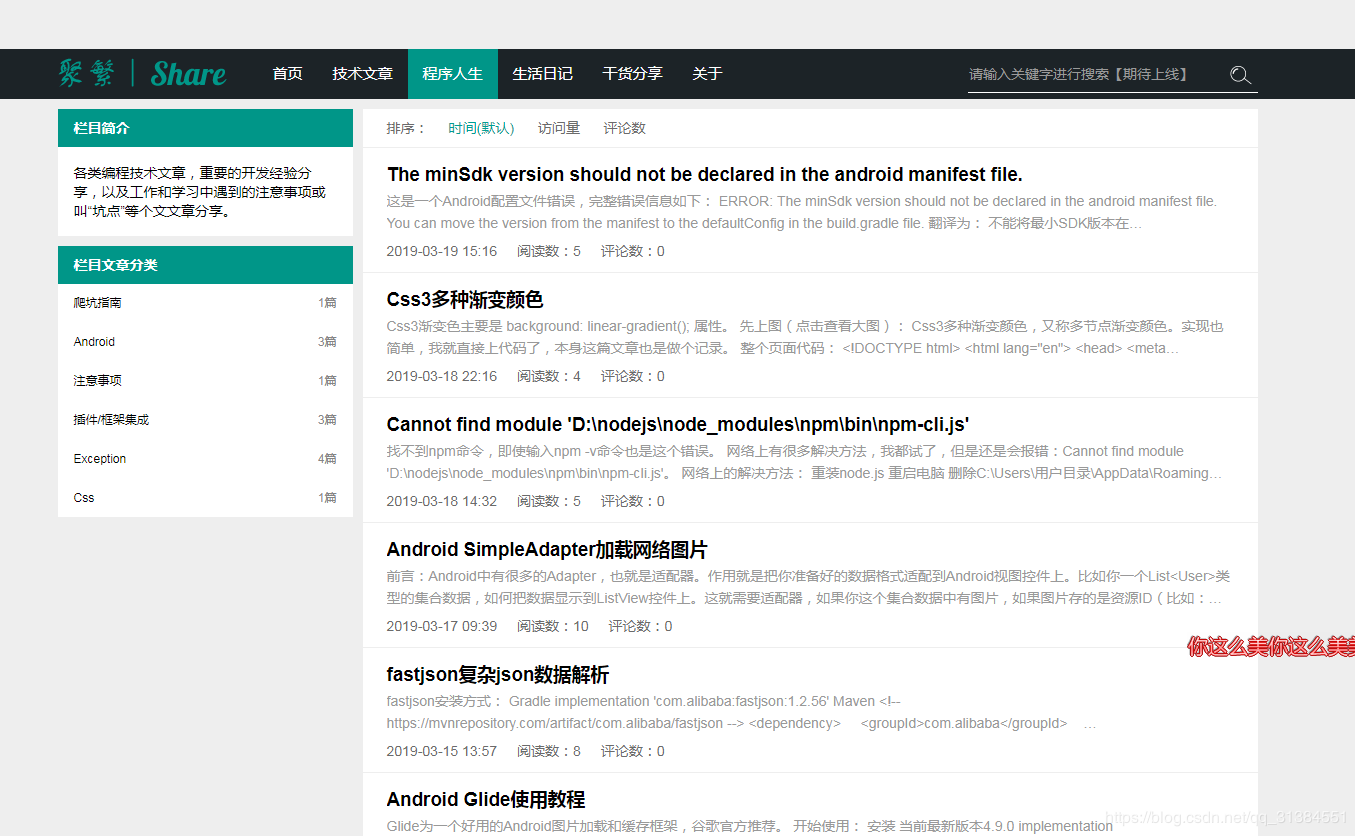Open the Css3多种渐变颜色 article

point(465,300)
